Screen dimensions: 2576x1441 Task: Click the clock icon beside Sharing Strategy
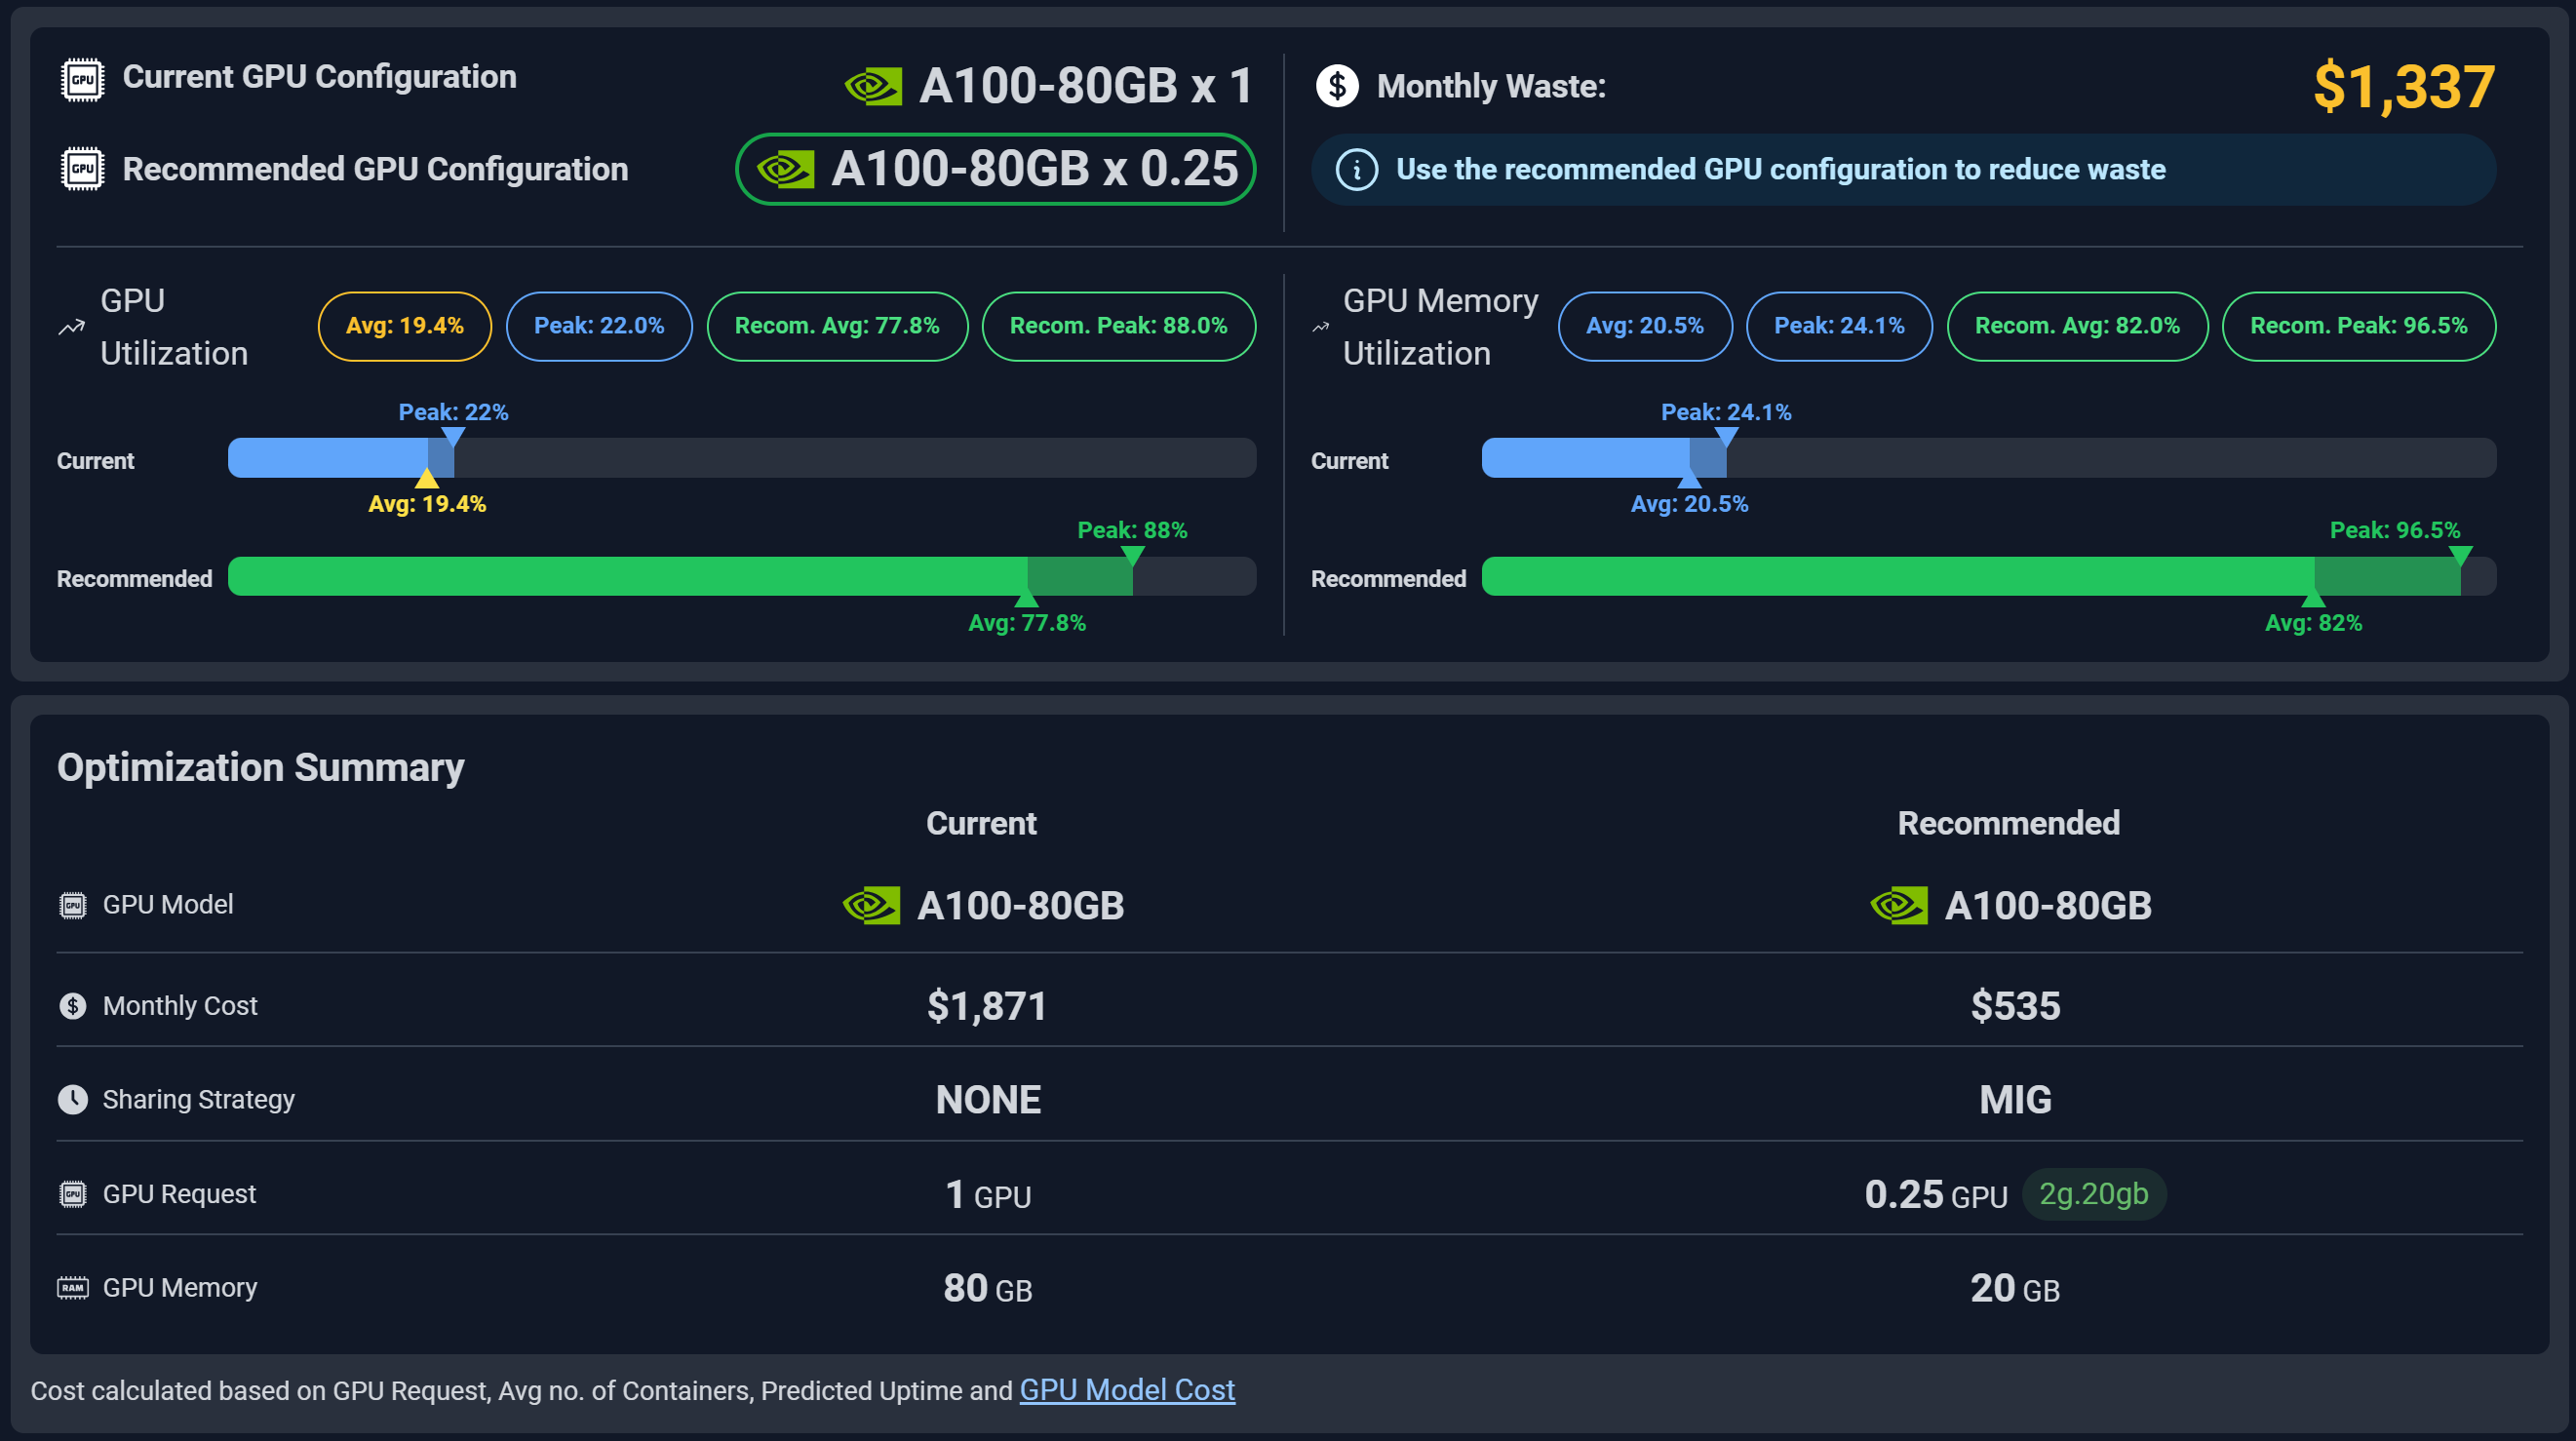73,1099
